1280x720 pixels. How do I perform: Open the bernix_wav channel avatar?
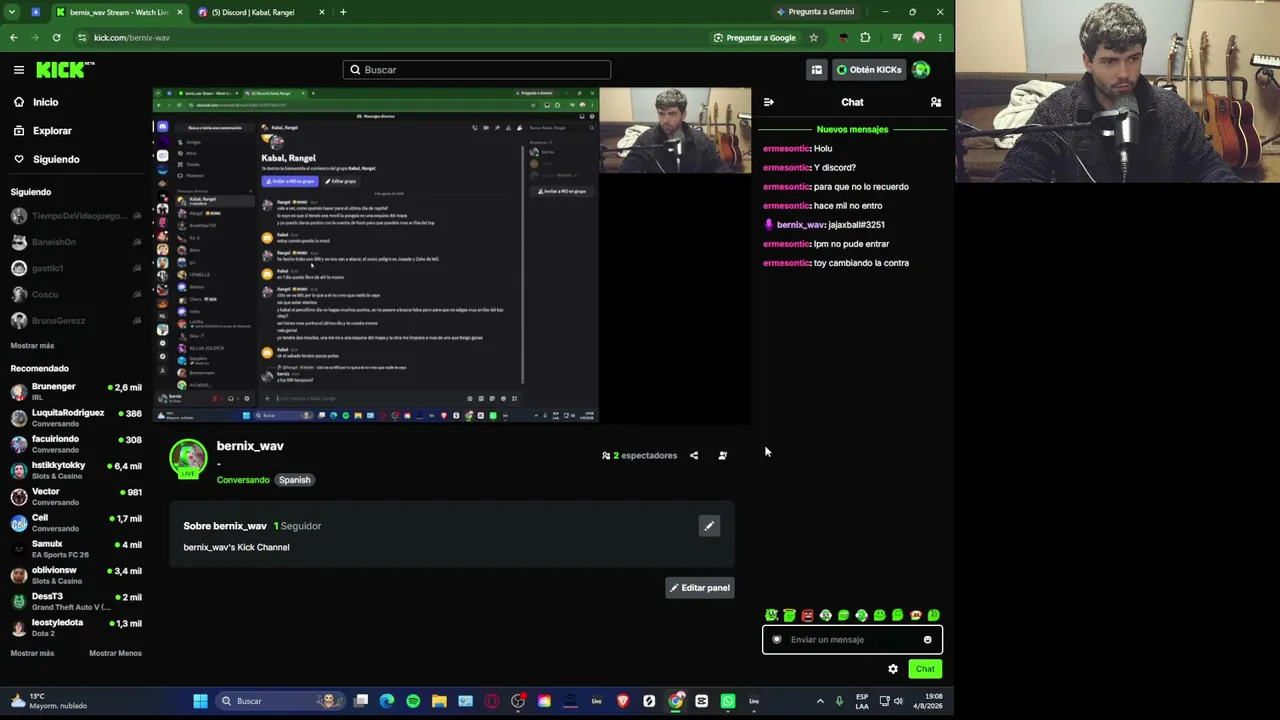pyautogui.click(x=188, y=459)
